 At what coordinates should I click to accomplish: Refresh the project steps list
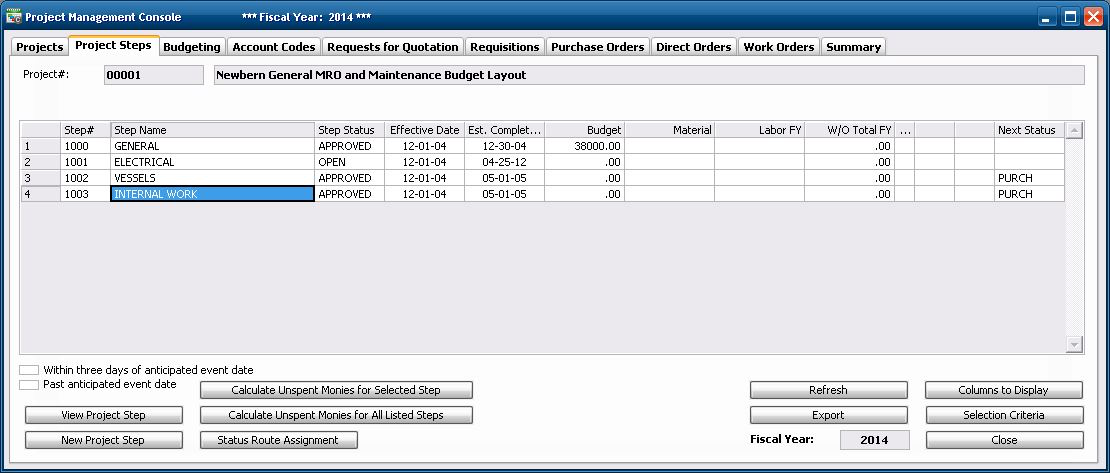(828, 390)
